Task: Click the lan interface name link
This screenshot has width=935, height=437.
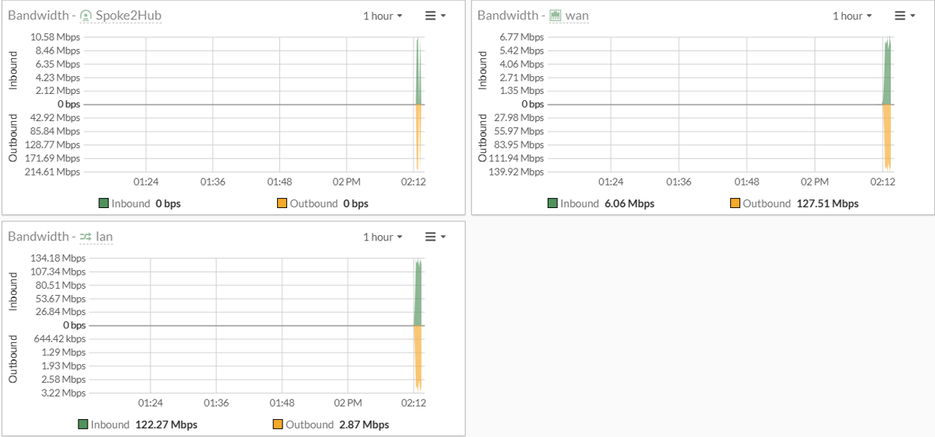Action: pyautogui.click(x=105, y=237)
